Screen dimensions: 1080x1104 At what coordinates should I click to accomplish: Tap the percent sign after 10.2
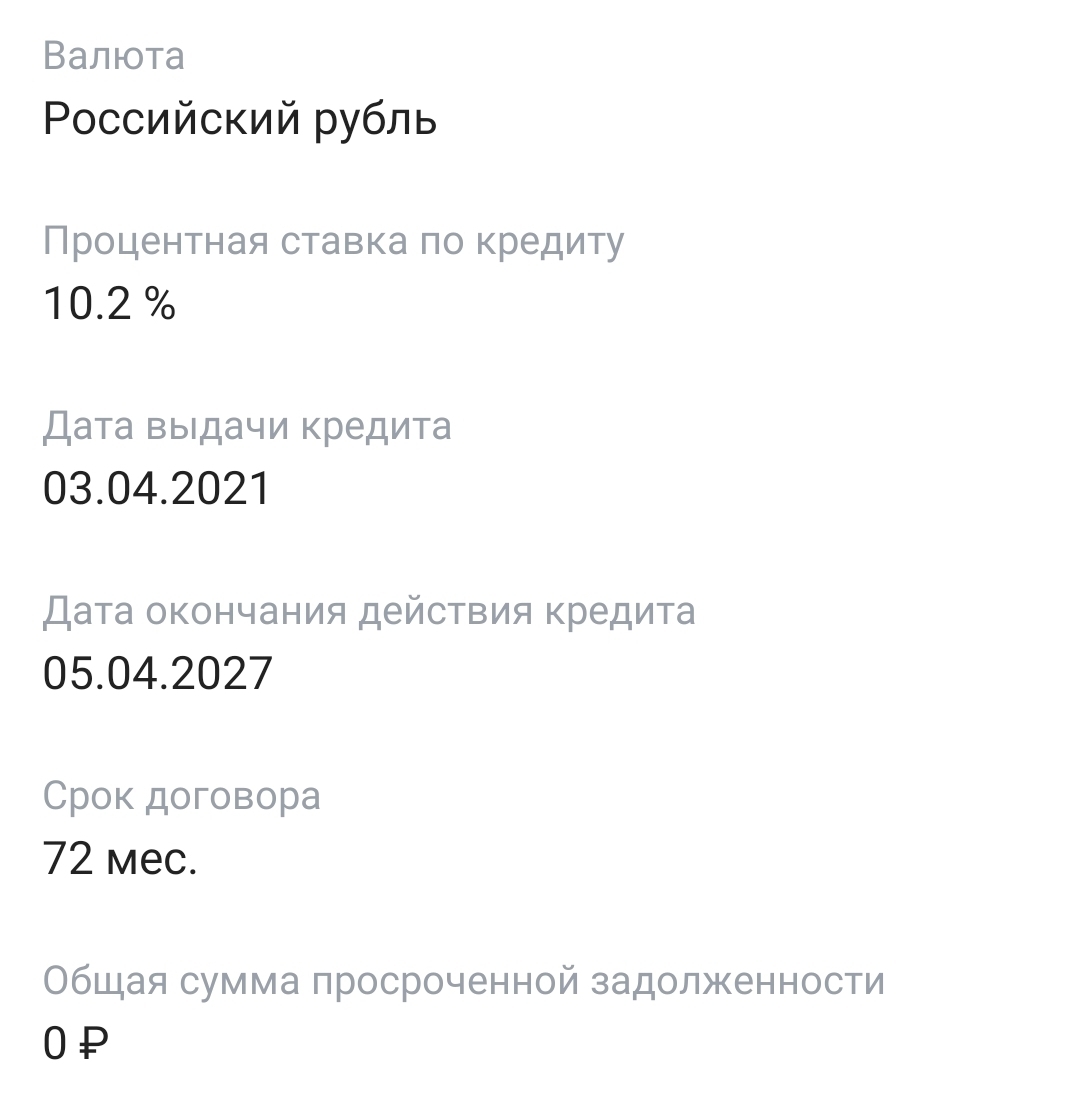[160, 304]
